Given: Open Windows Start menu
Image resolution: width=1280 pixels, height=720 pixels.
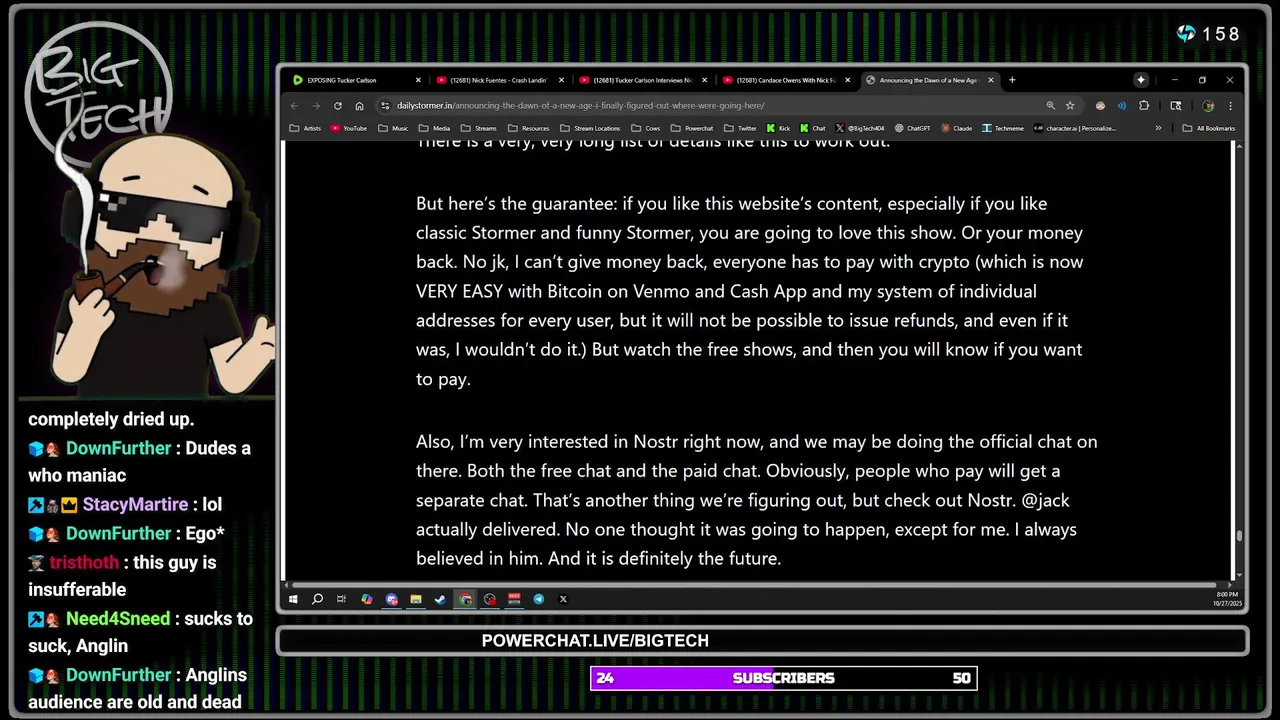Looking at the screenshot, I should (293, 599).
